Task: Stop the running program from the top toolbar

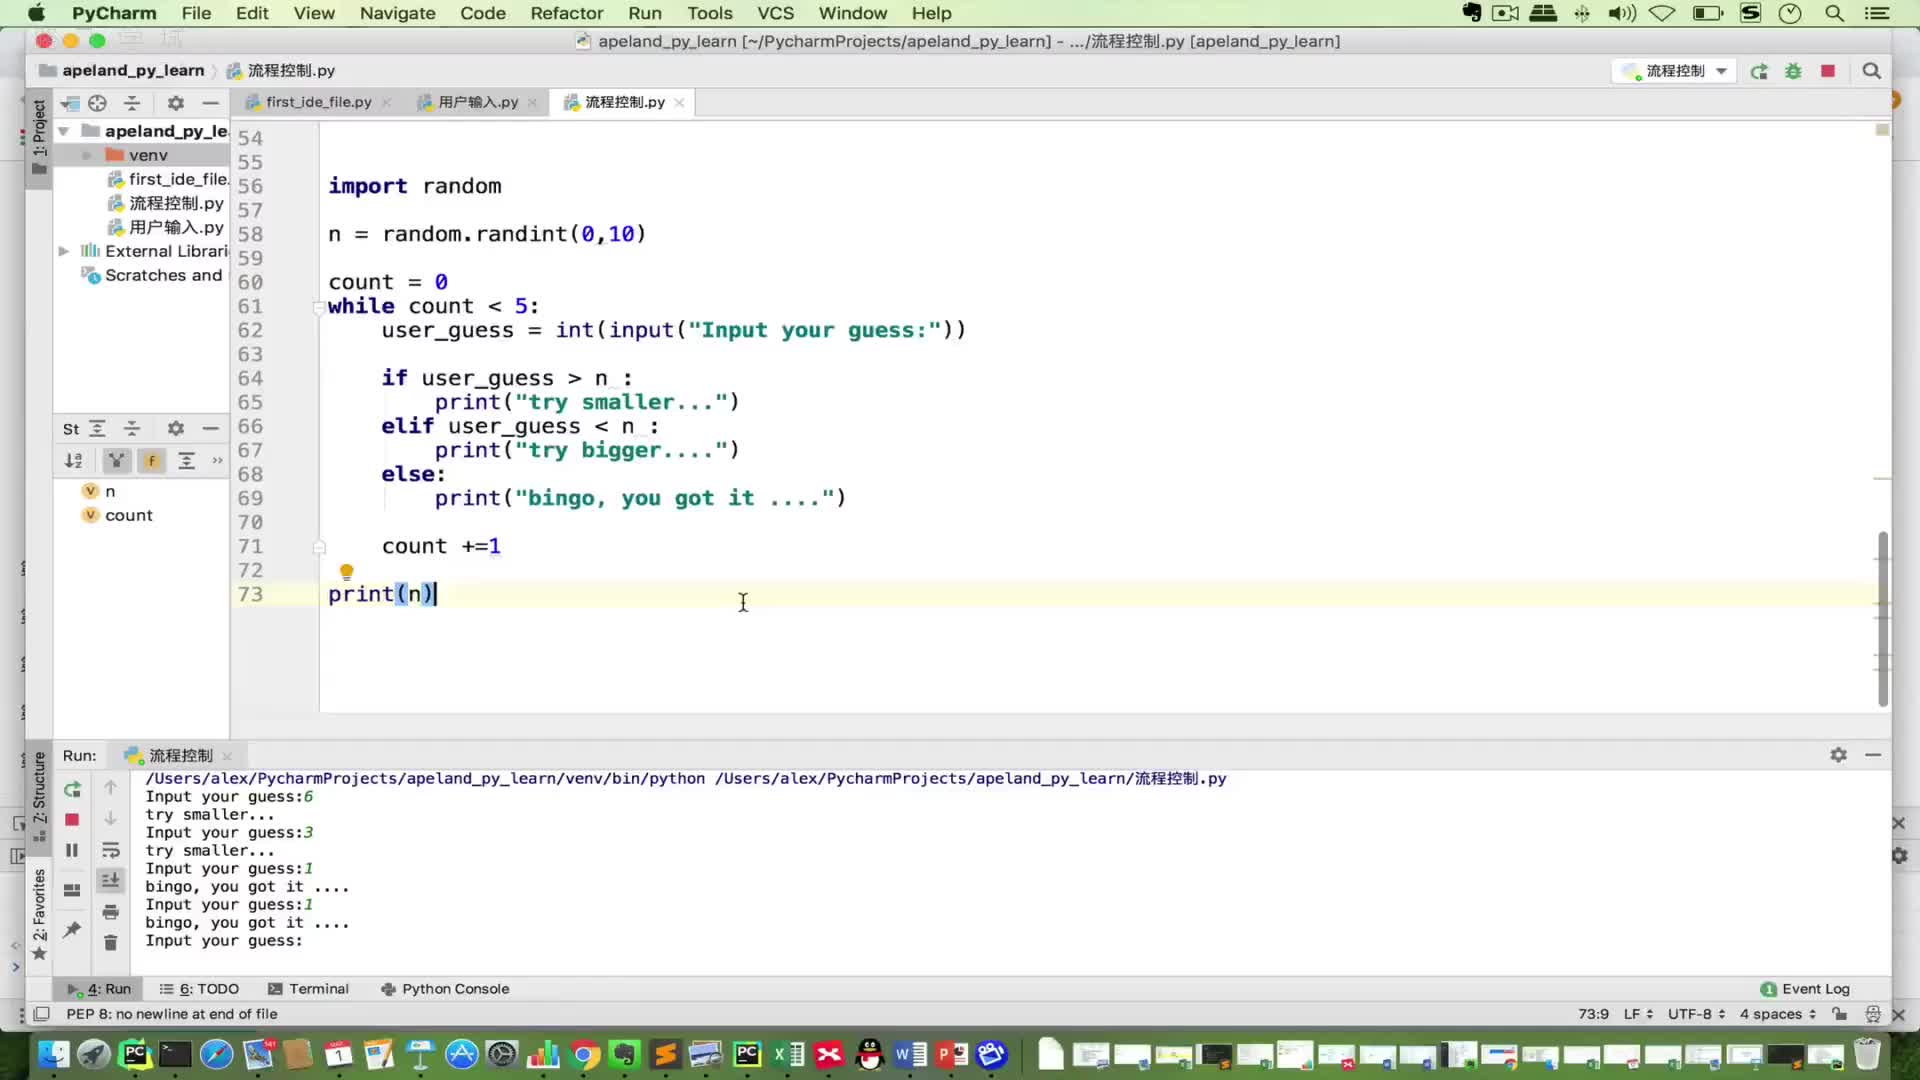Action: 1828,71
